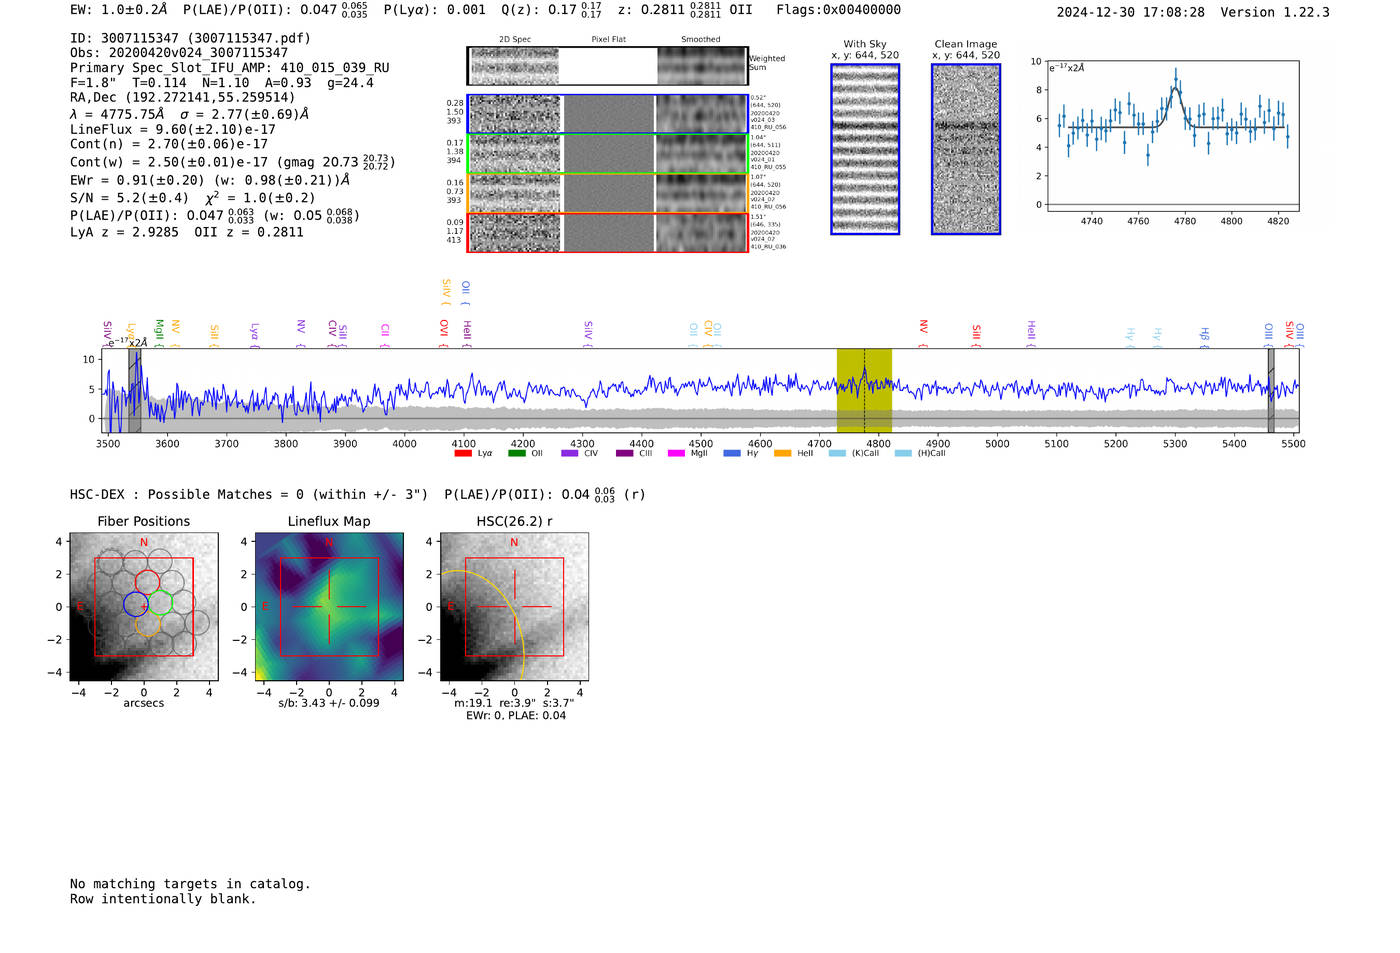Click the green fiber circle in Fiber Positions
This screenshot has width=1400, height=953.
(160, 603)
